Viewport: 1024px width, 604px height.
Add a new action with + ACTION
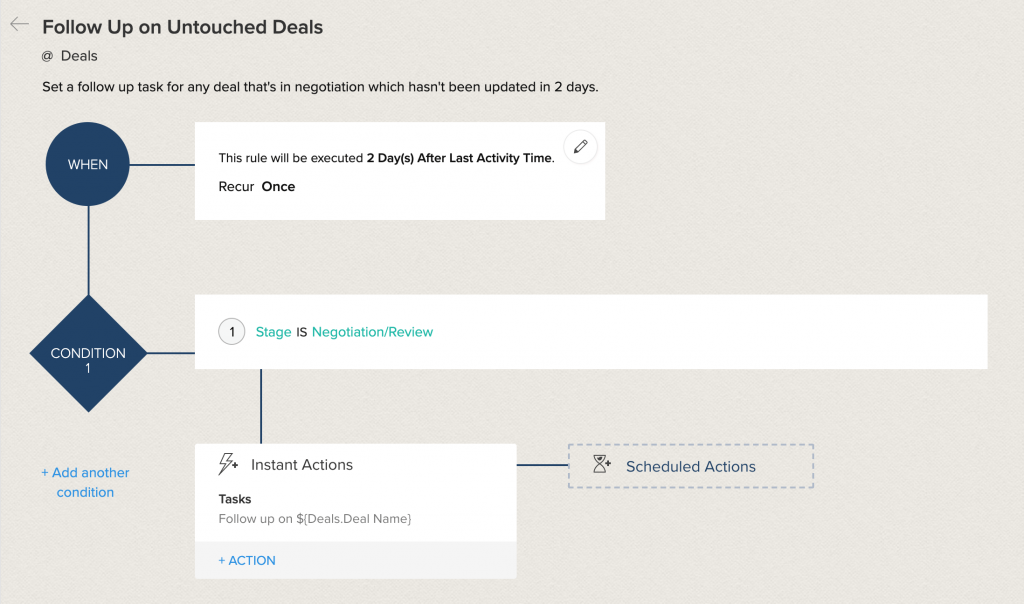coord(247,560)
